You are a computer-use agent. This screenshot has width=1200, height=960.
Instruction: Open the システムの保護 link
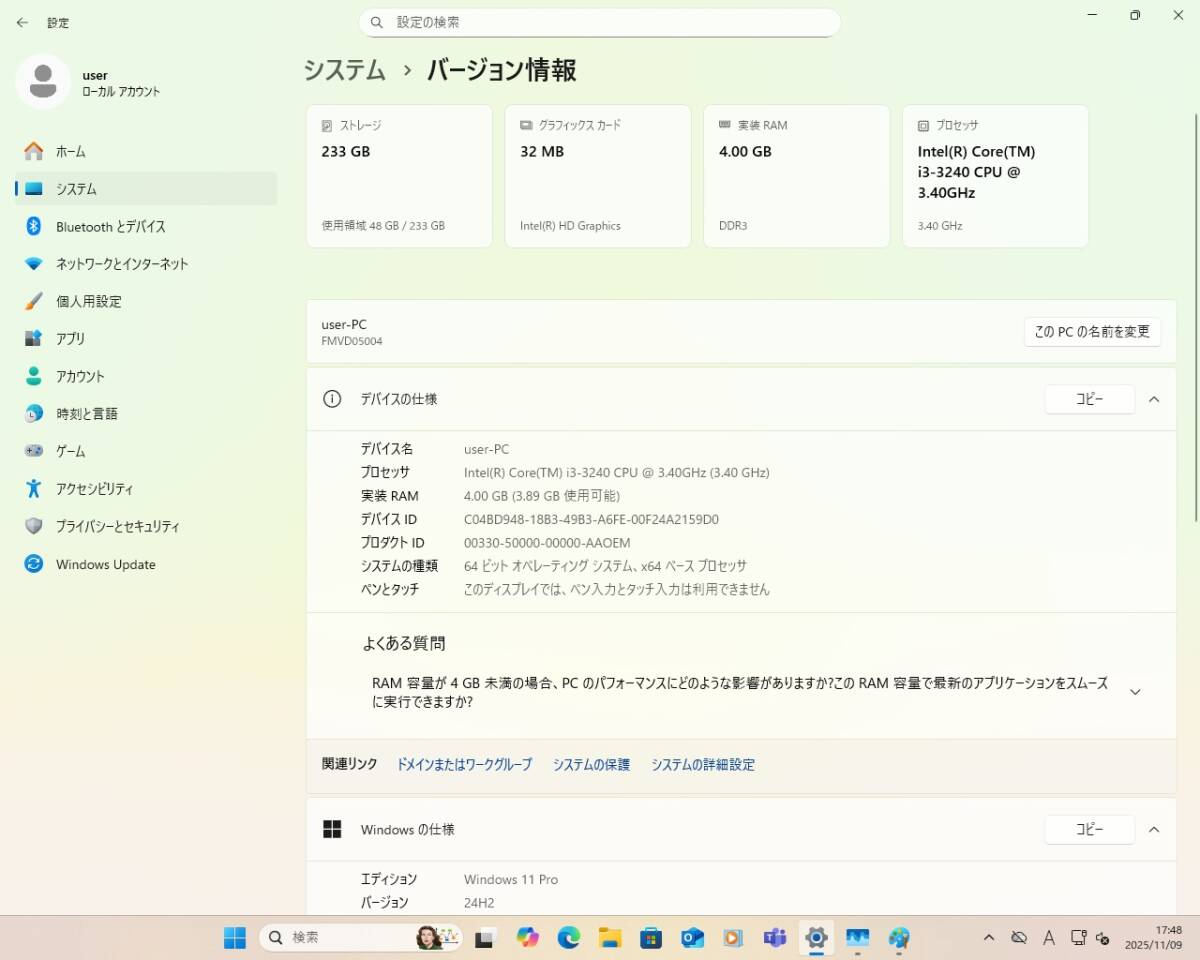591,764
